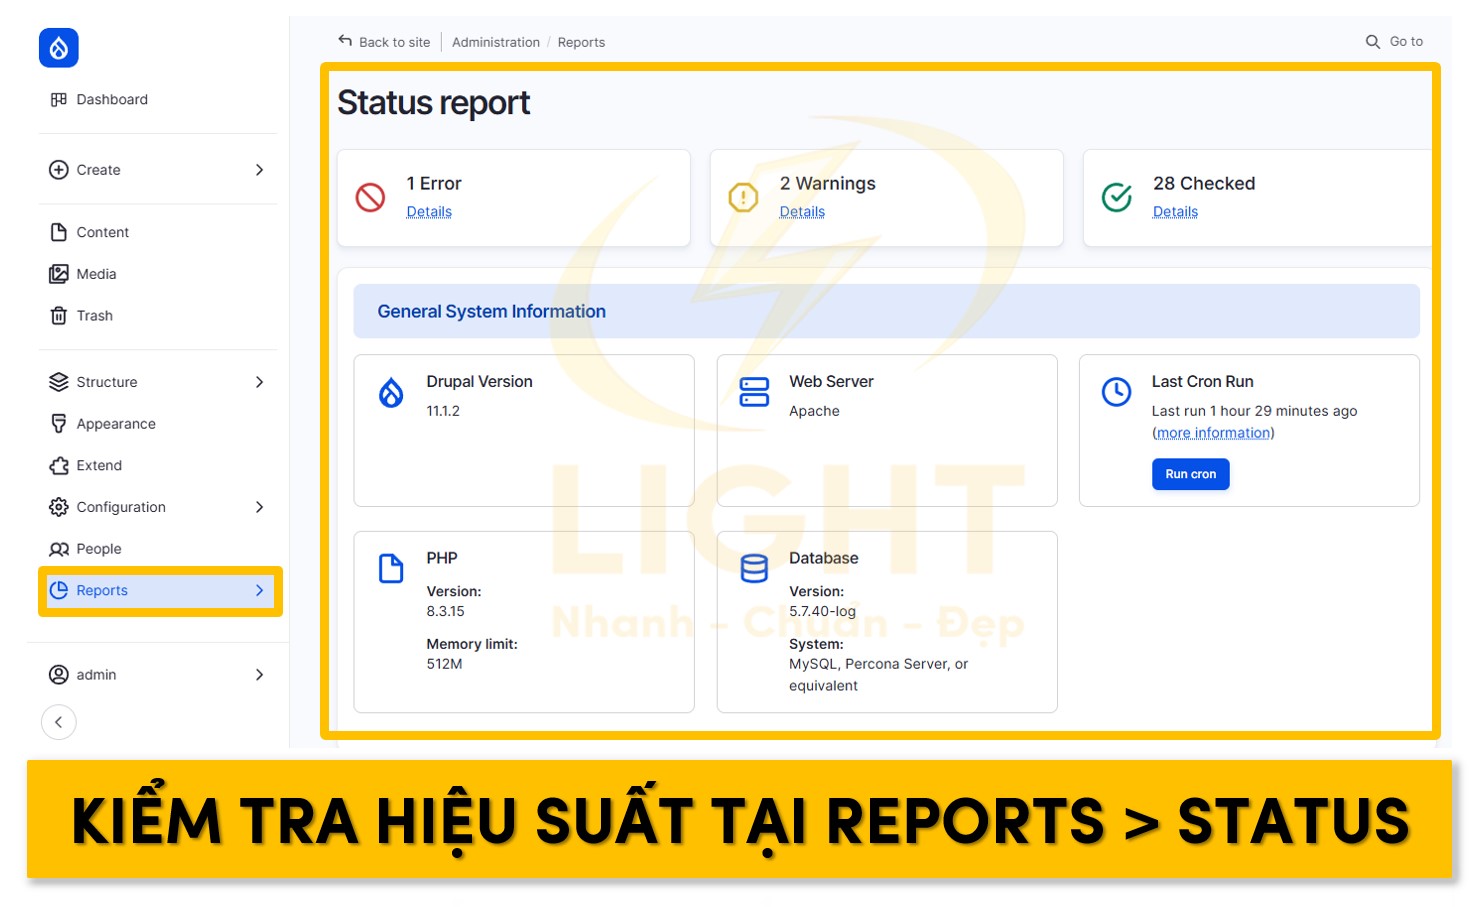Click the Drupal Version drop icon
This screenshot has width=1470, height=907.
pos(391,392)
